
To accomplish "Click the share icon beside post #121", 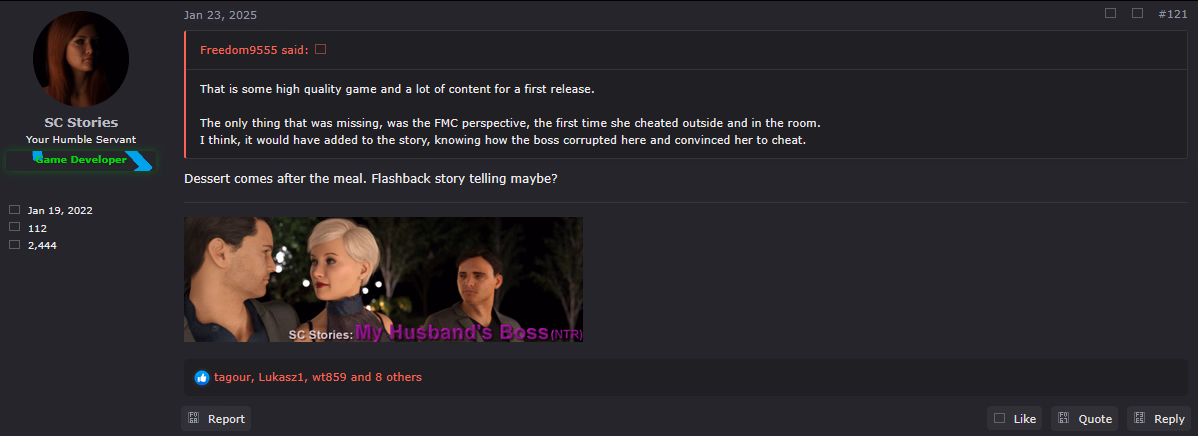I will [x=1111, y=13].
